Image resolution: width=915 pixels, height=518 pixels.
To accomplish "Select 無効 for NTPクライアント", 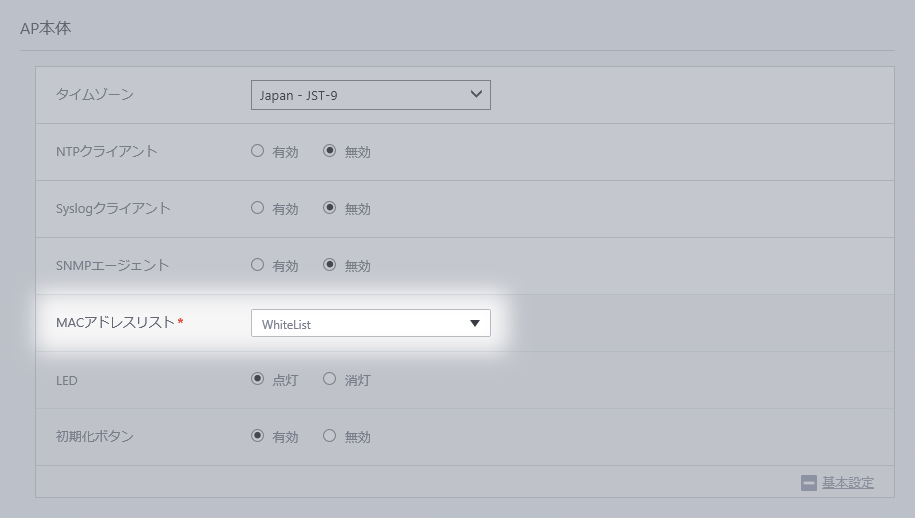I will coord(330,152).
